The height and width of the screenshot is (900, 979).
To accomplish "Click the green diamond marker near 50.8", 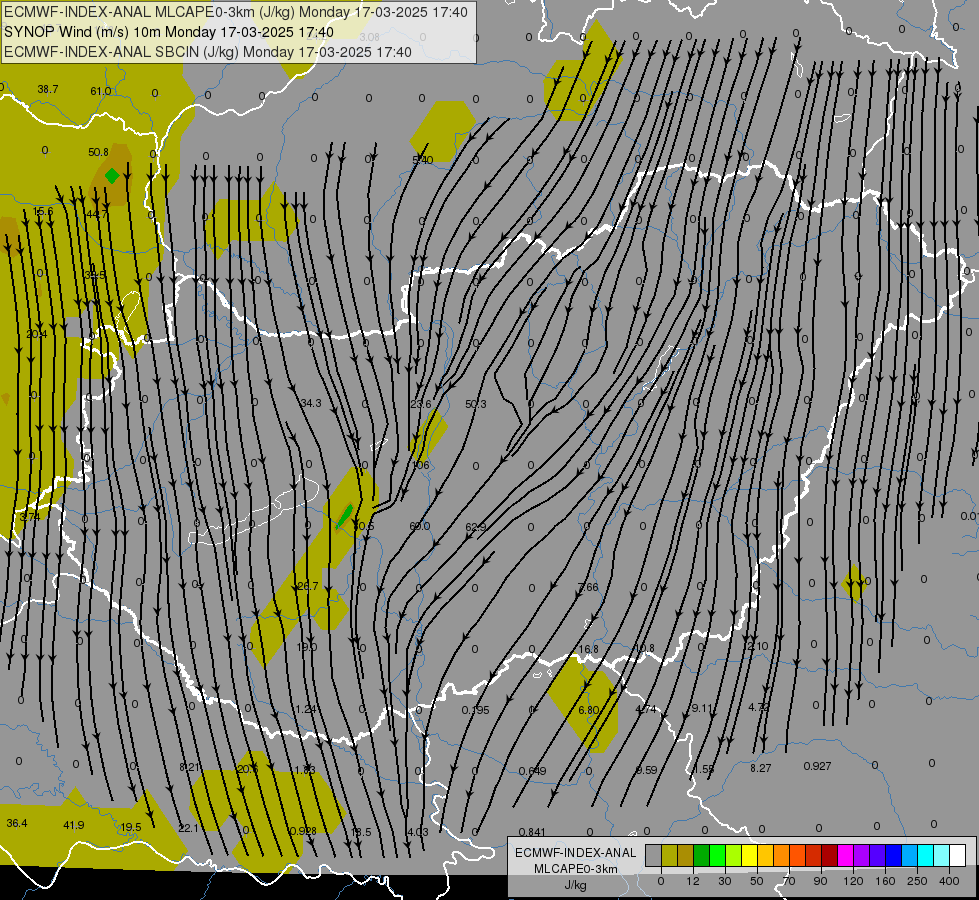I will (x=112, y=176).
